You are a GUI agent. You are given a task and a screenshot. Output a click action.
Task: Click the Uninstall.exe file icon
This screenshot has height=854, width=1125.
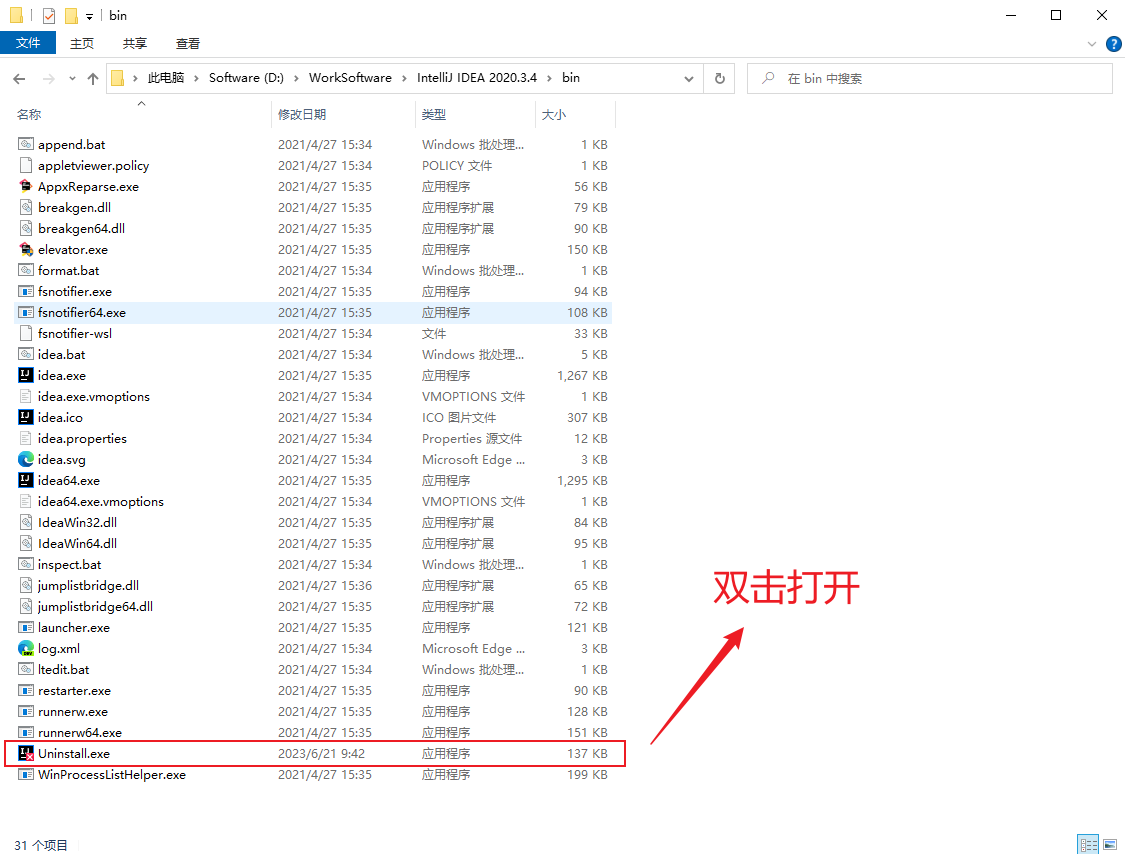(x=26, y=754)
